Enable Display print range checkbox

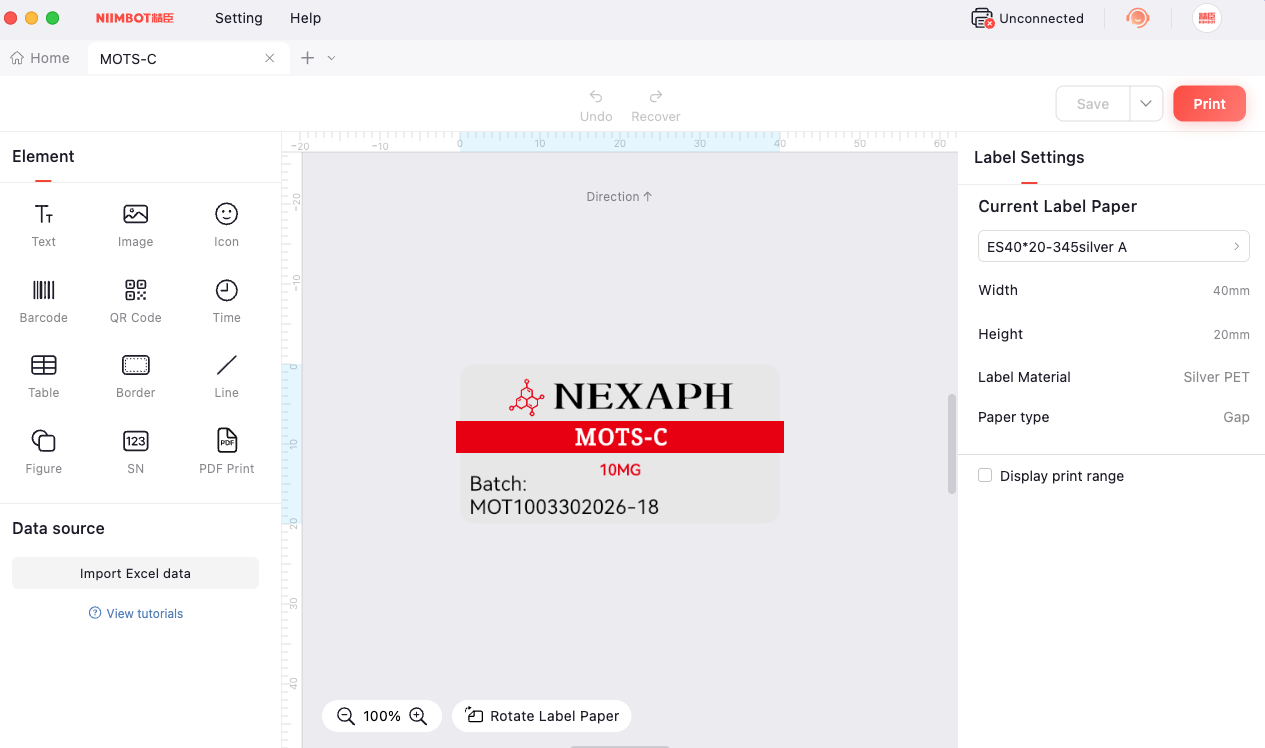click(985, 476)
